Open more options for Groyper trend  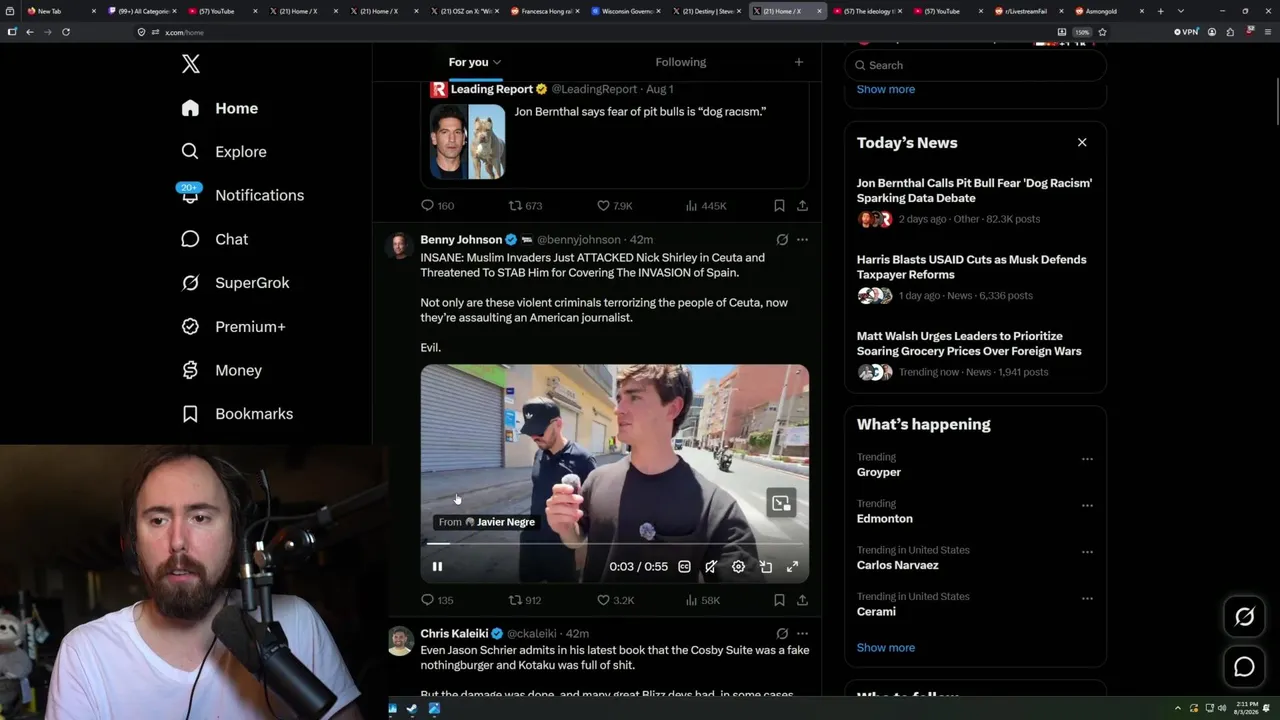(x=1087, y=459)
